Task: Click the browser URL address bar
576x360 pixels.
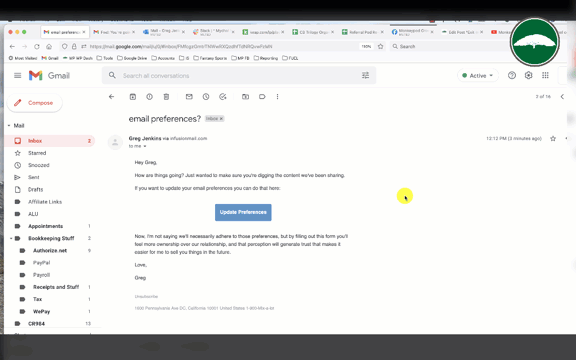Action: pos(220,46)
